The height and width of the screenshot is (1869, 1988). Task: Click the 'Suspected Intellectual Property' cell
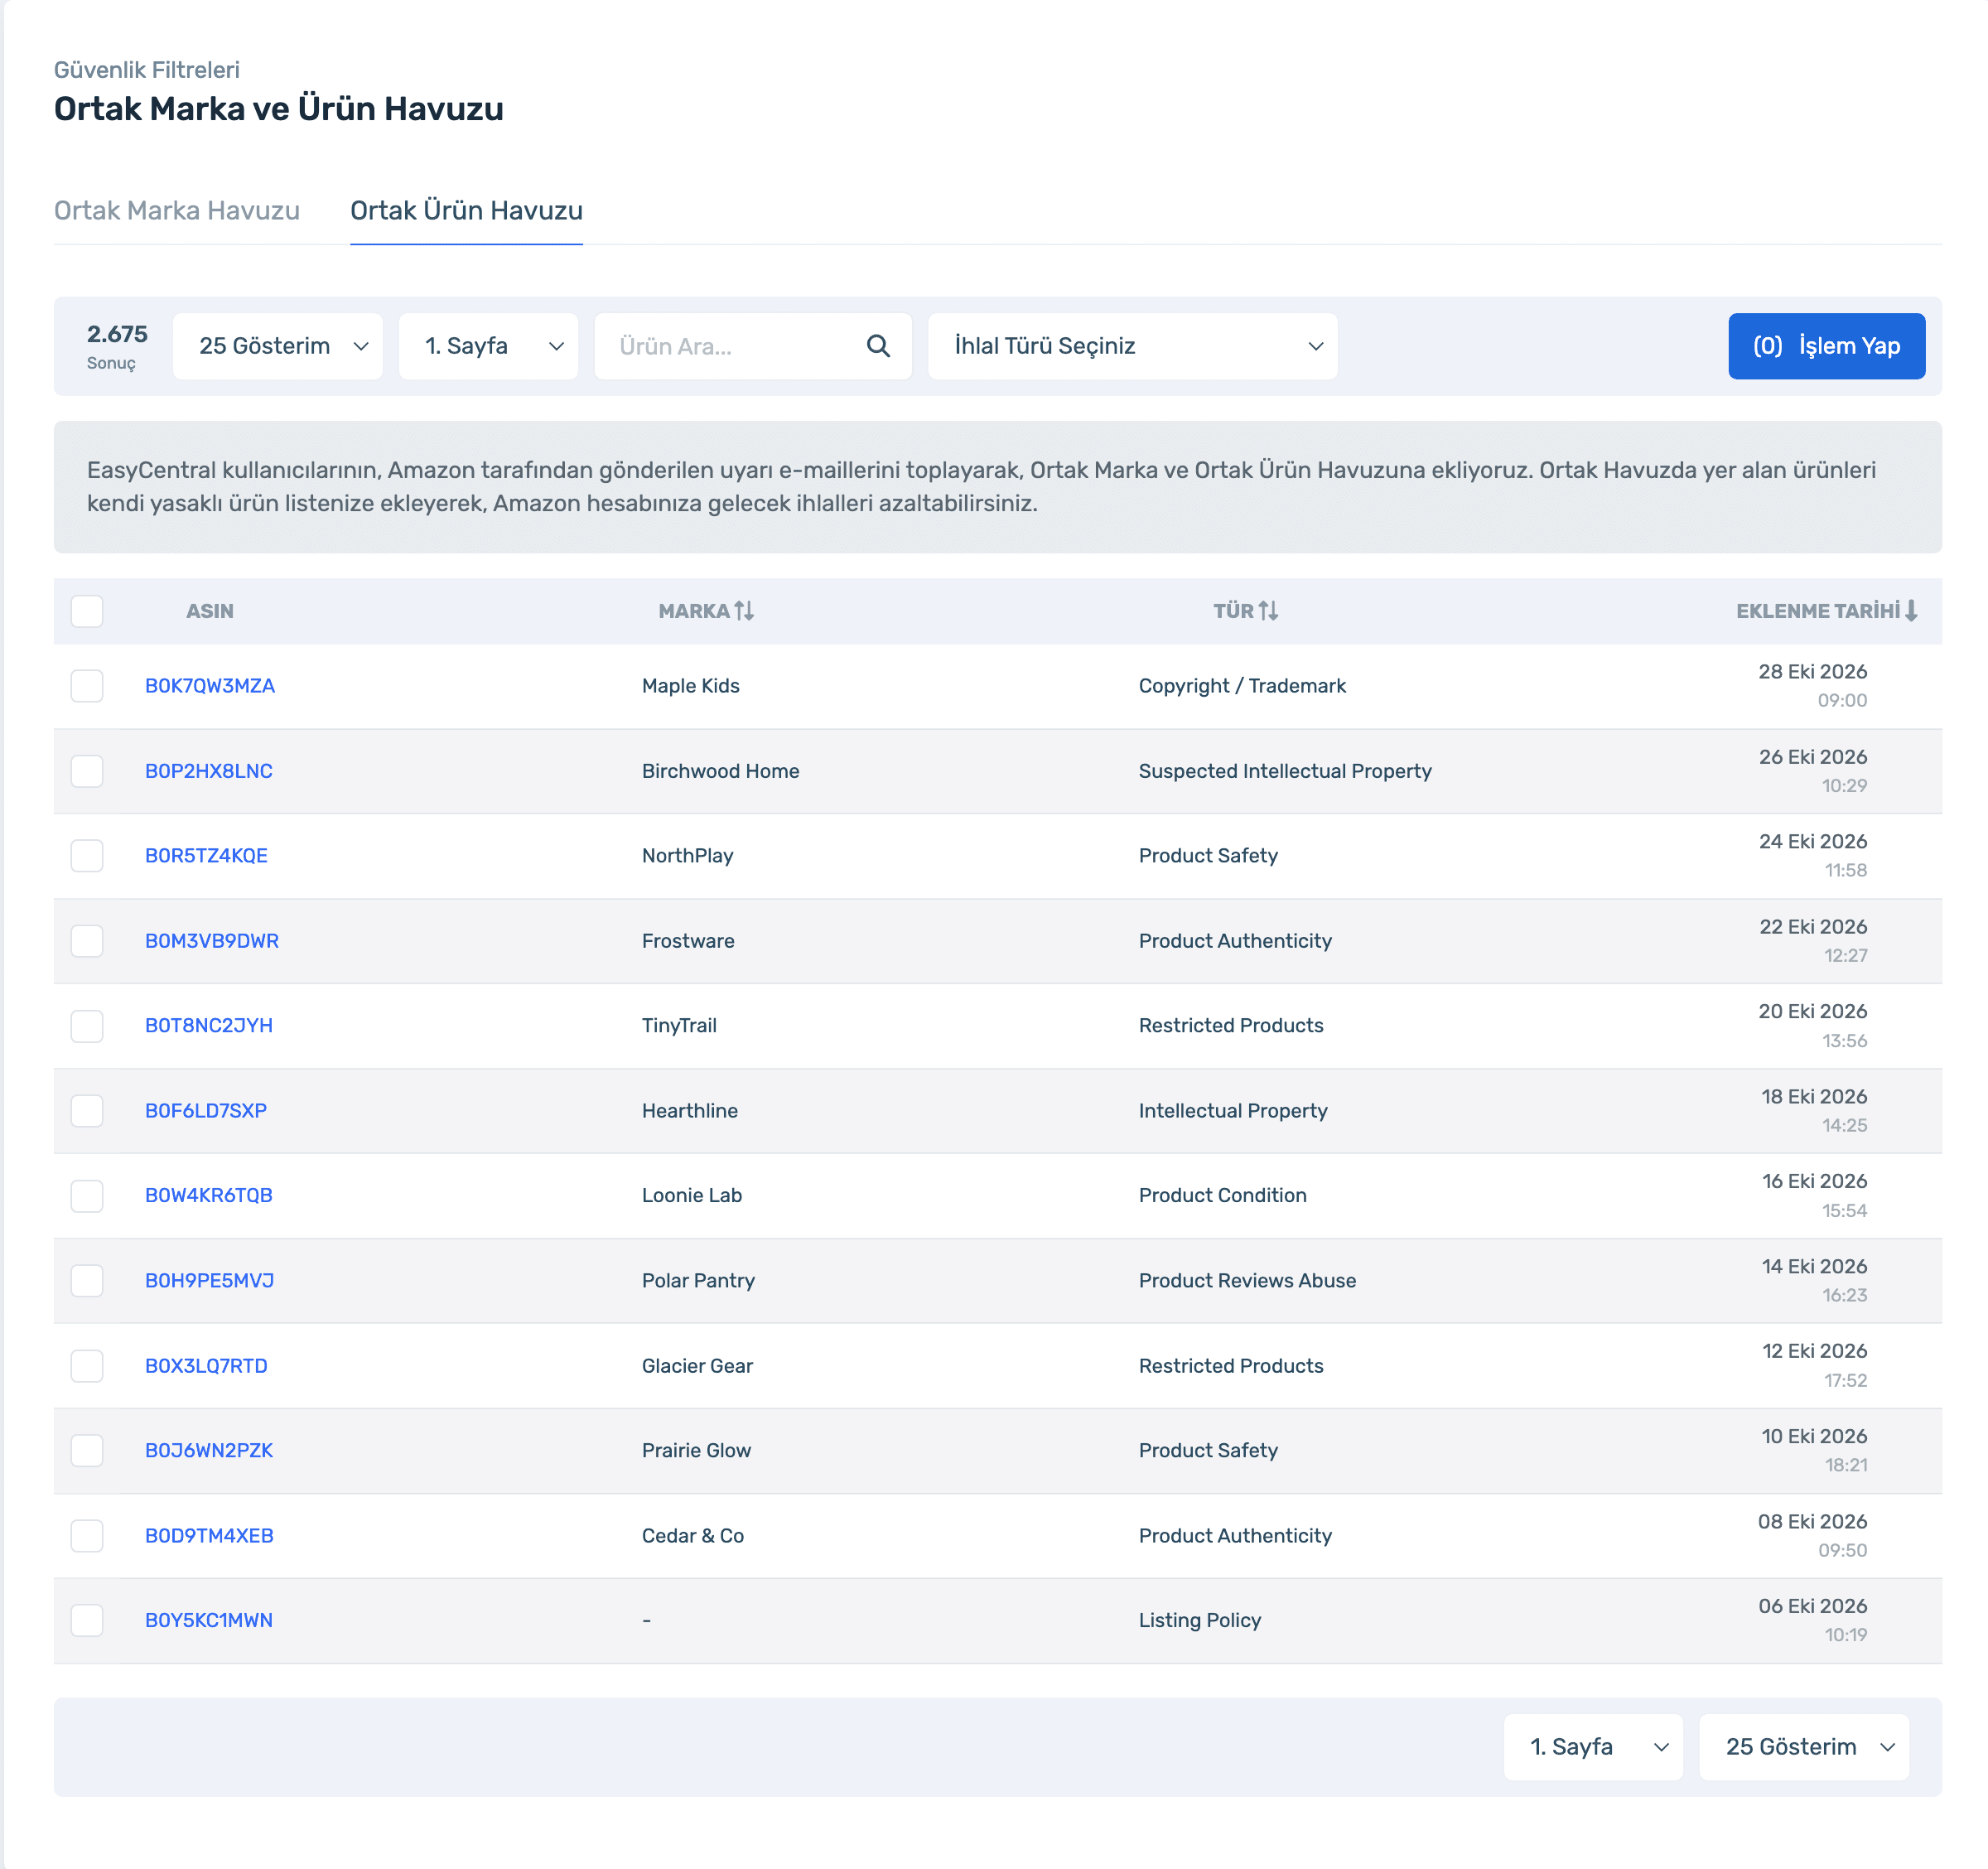coord(1285,771)
